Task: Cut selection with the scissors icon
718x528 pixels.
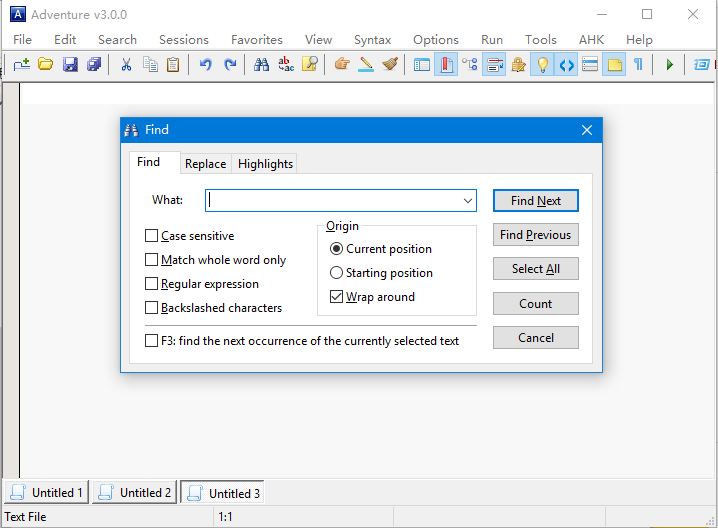Action: pos(126,65)
